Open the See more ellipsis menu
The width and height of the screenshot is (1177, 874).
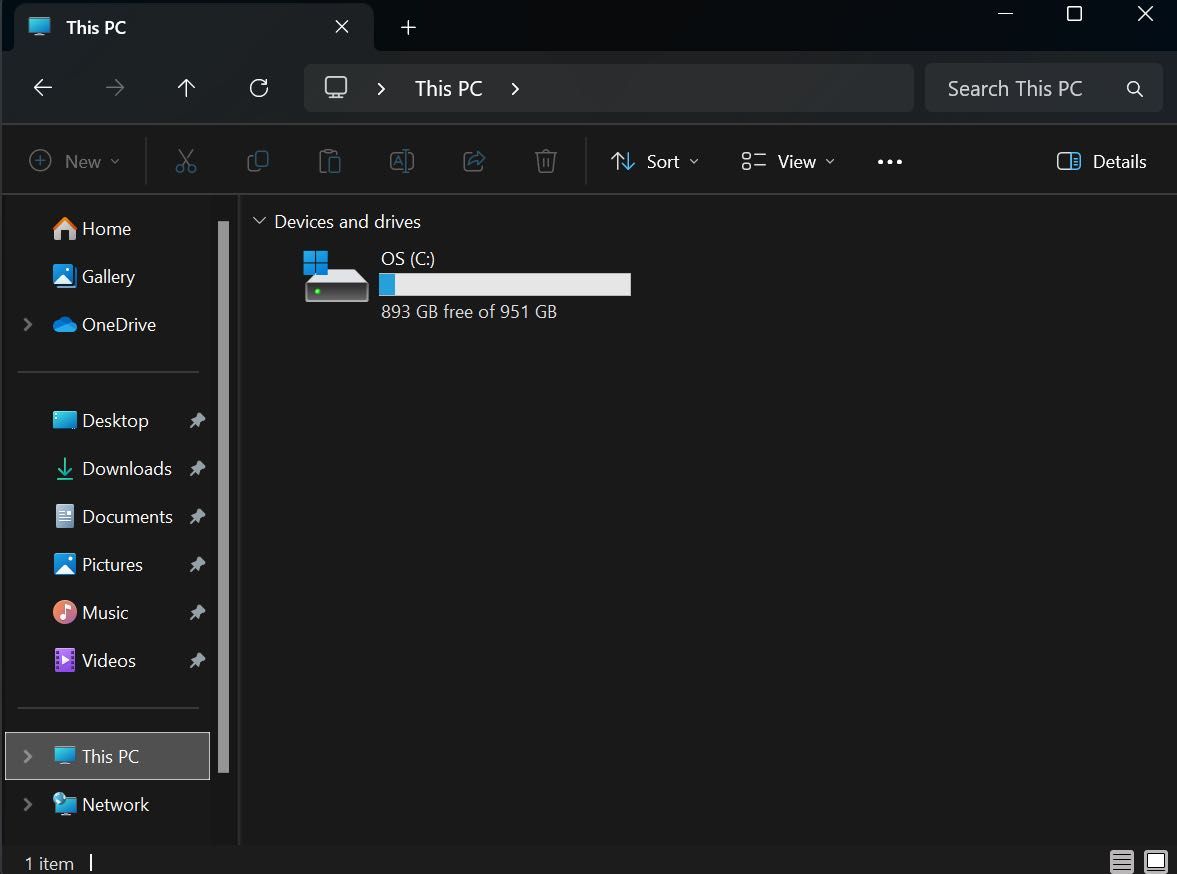pos(890,161)
